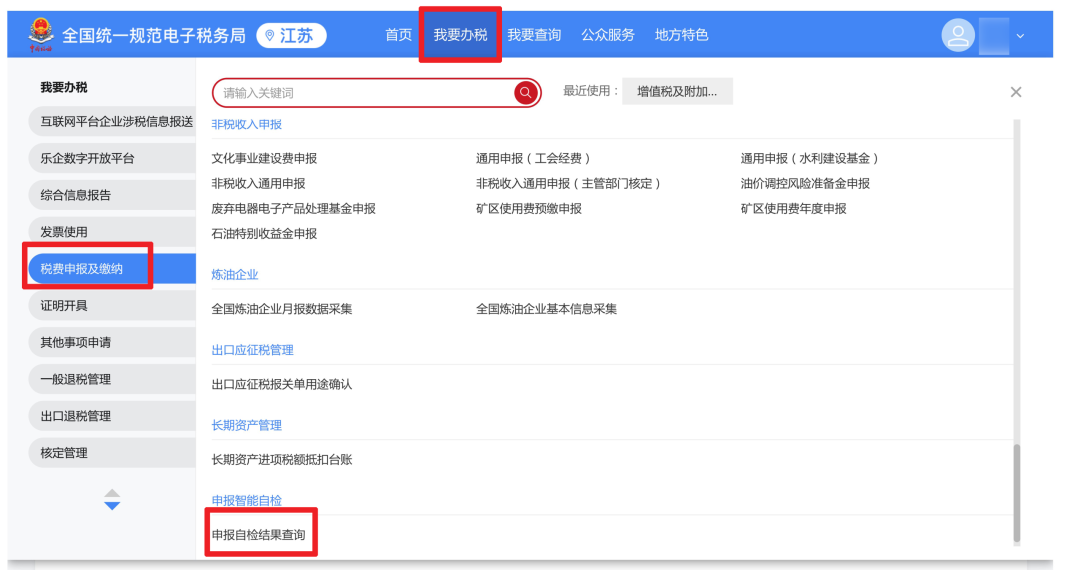Open 长期资产进项税额抵扣台账 link
The height and width of the screenshot is (570, 1080).
point(282,460)
